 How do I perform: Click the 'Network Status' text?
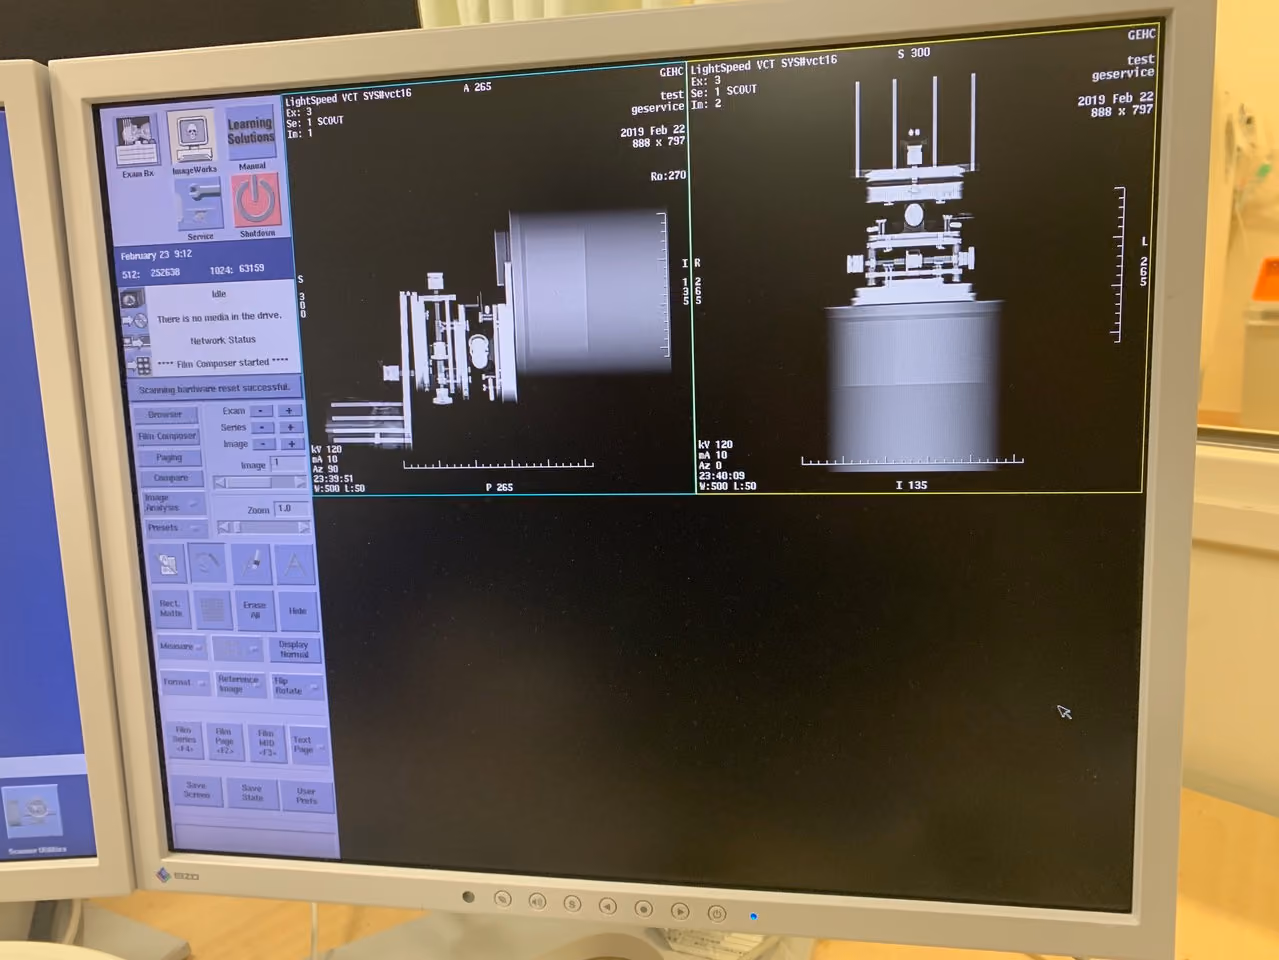223,340
